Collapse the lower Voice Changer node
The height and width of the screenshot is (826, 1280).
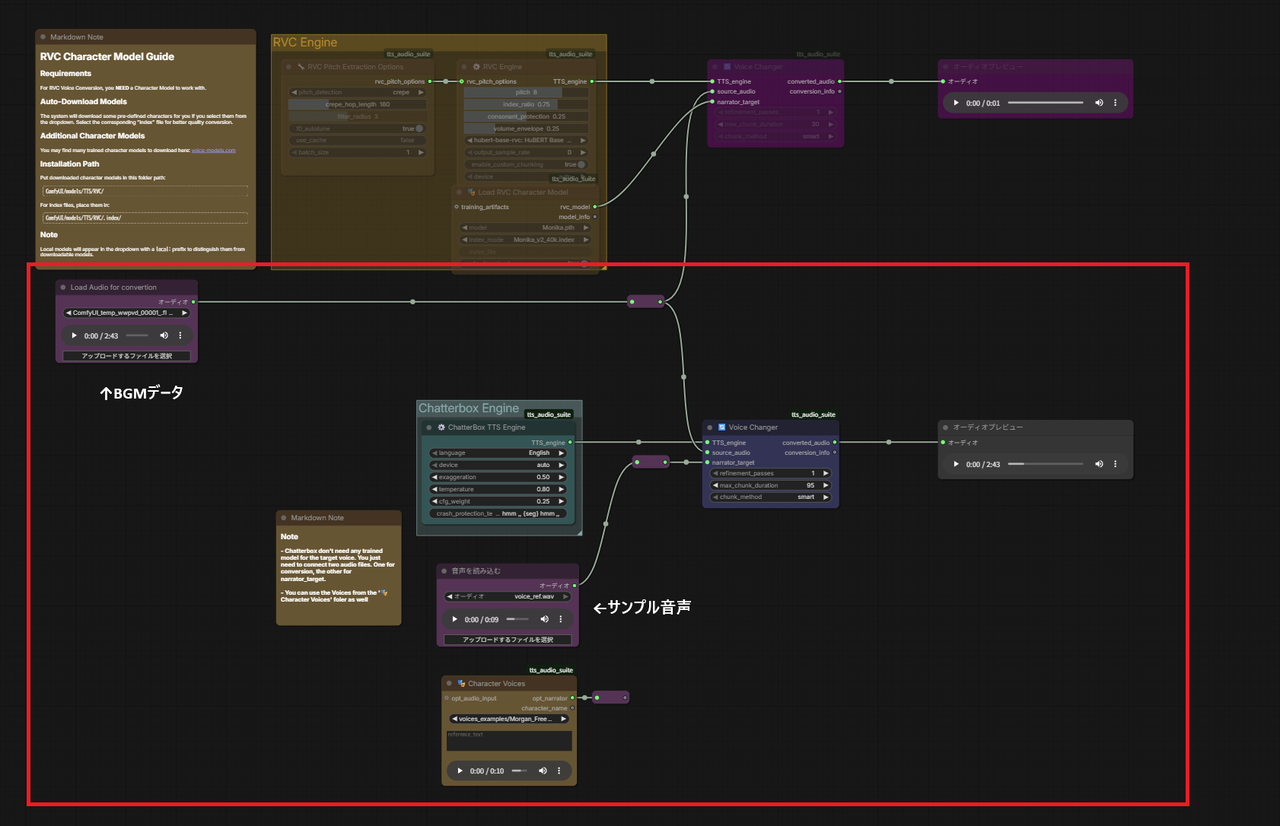709,427
